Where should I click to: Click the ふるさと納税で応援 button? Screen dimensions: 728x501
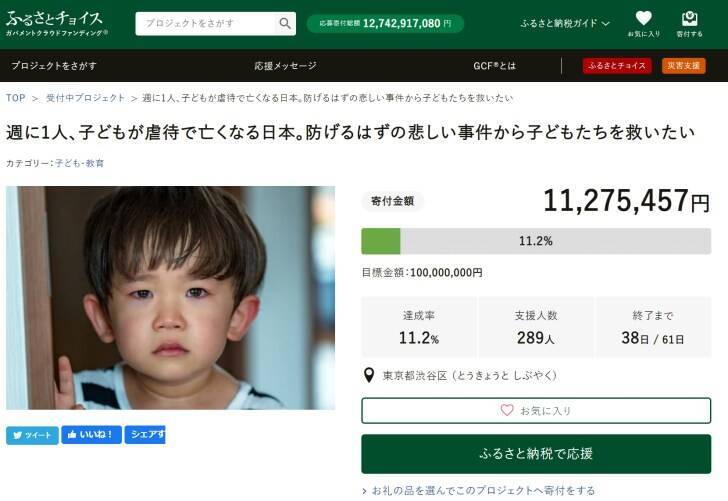[x=536, y=454]
